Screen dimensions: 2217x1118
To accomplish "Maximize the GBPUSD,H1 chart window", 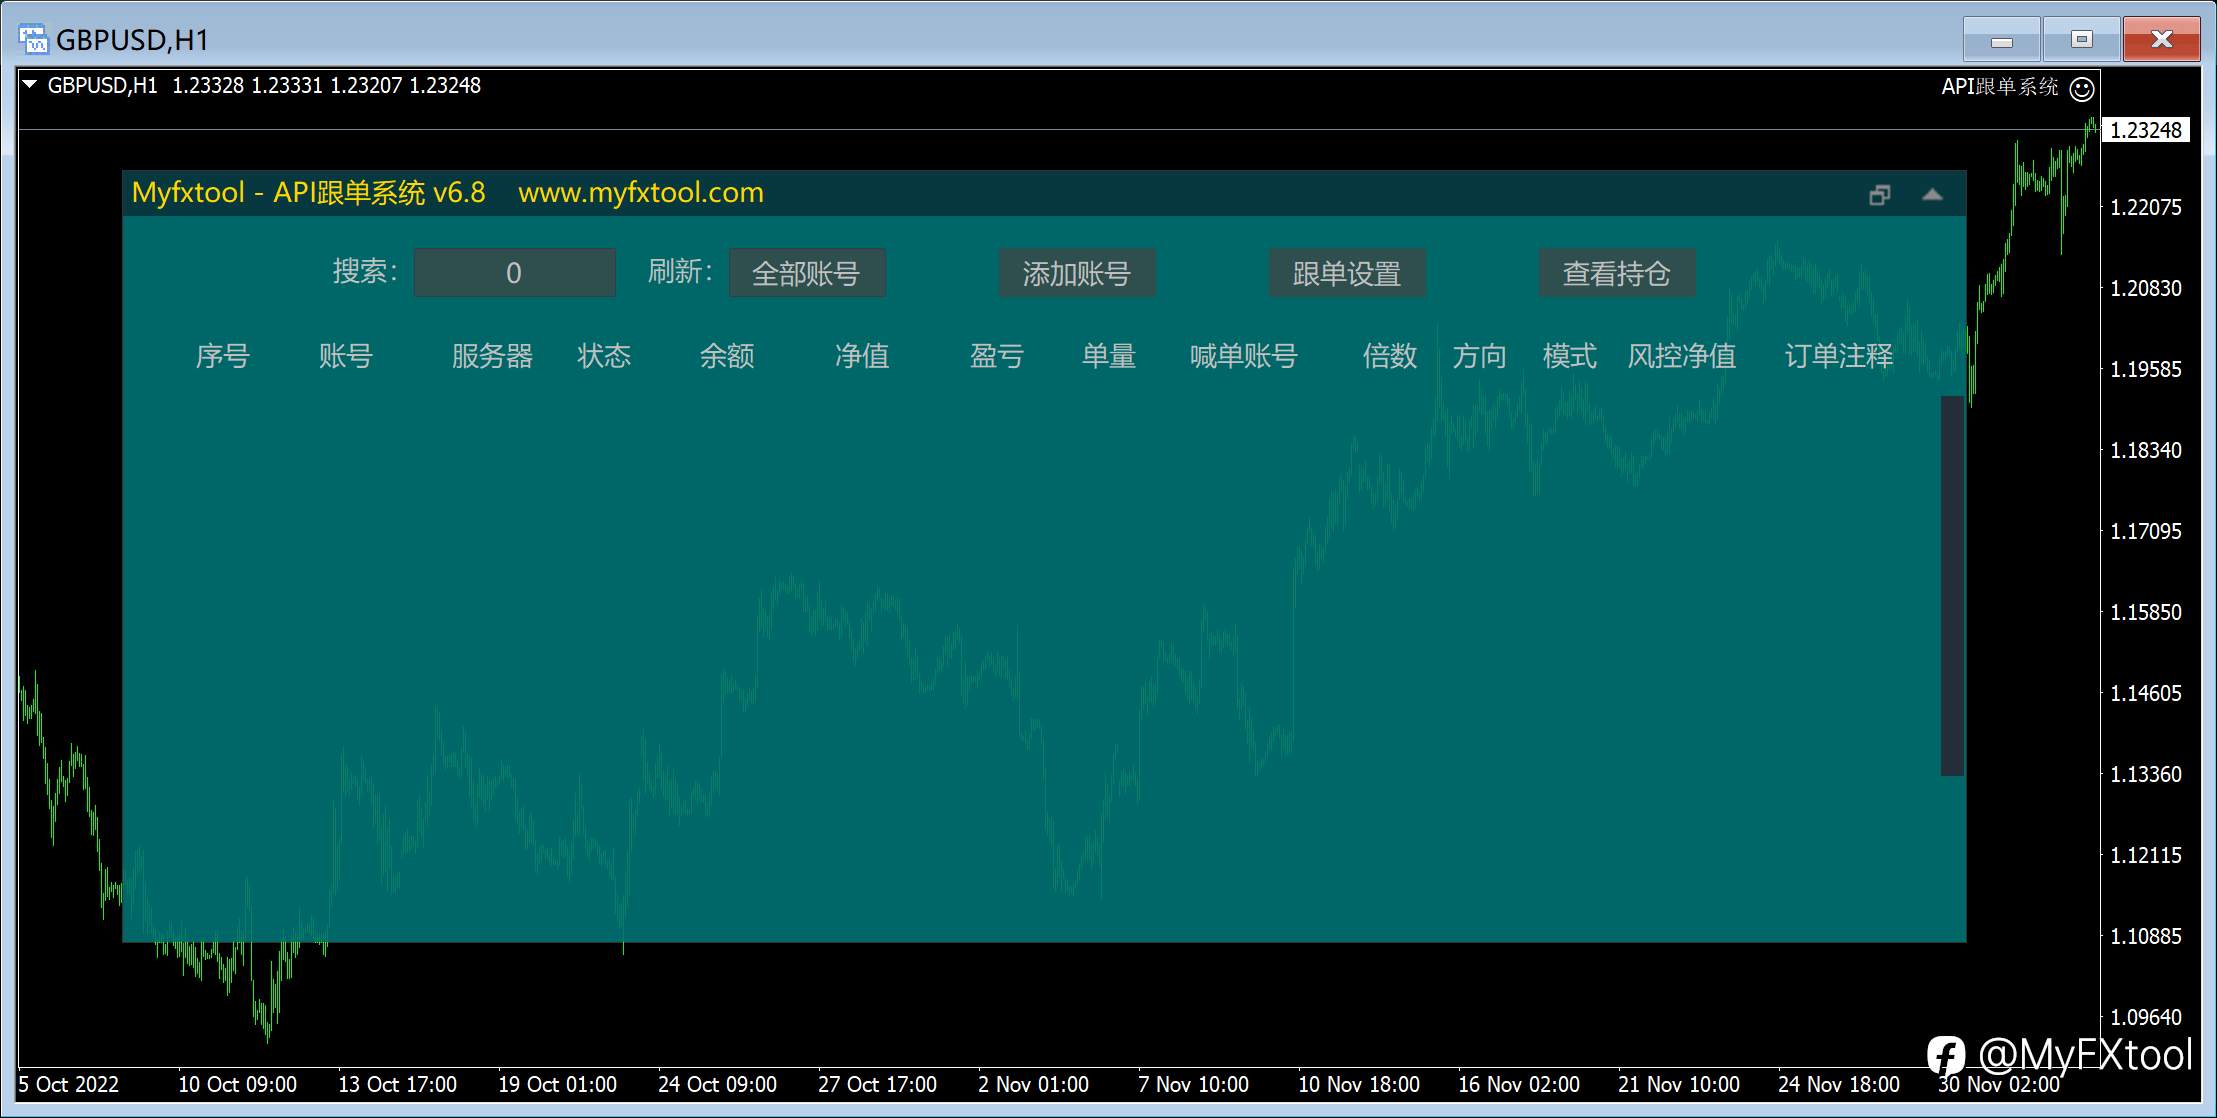I will pyautogui.click(x=2082, y=40).
